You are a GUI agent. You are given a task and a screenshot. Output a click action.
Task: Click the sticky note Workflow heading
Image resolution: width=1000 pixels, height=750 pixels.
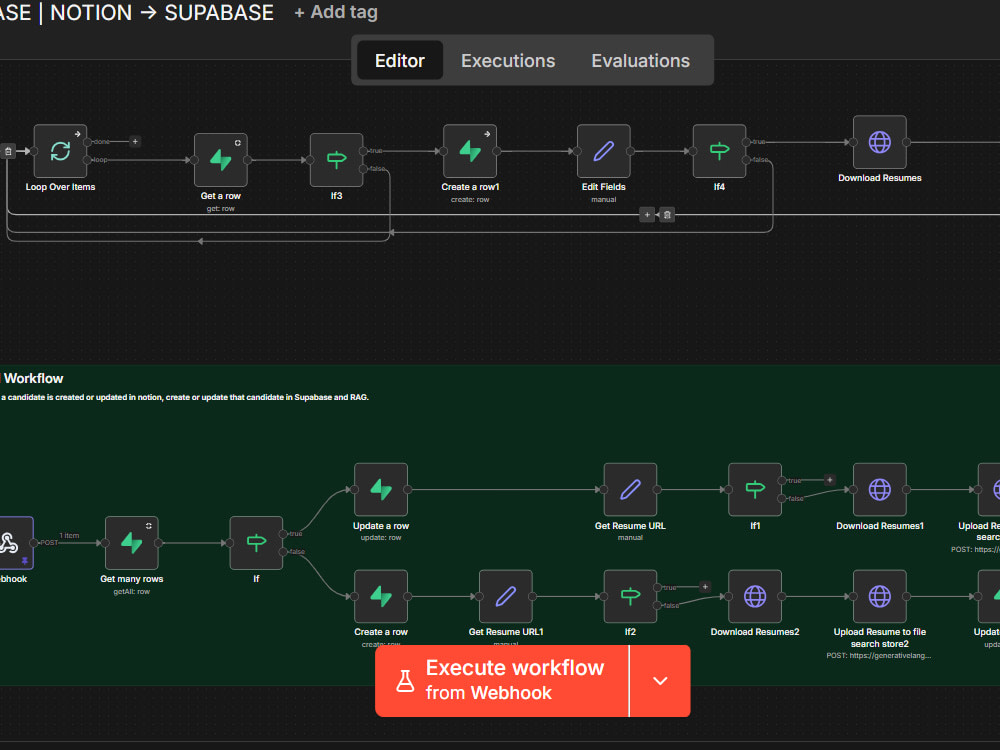33,378
